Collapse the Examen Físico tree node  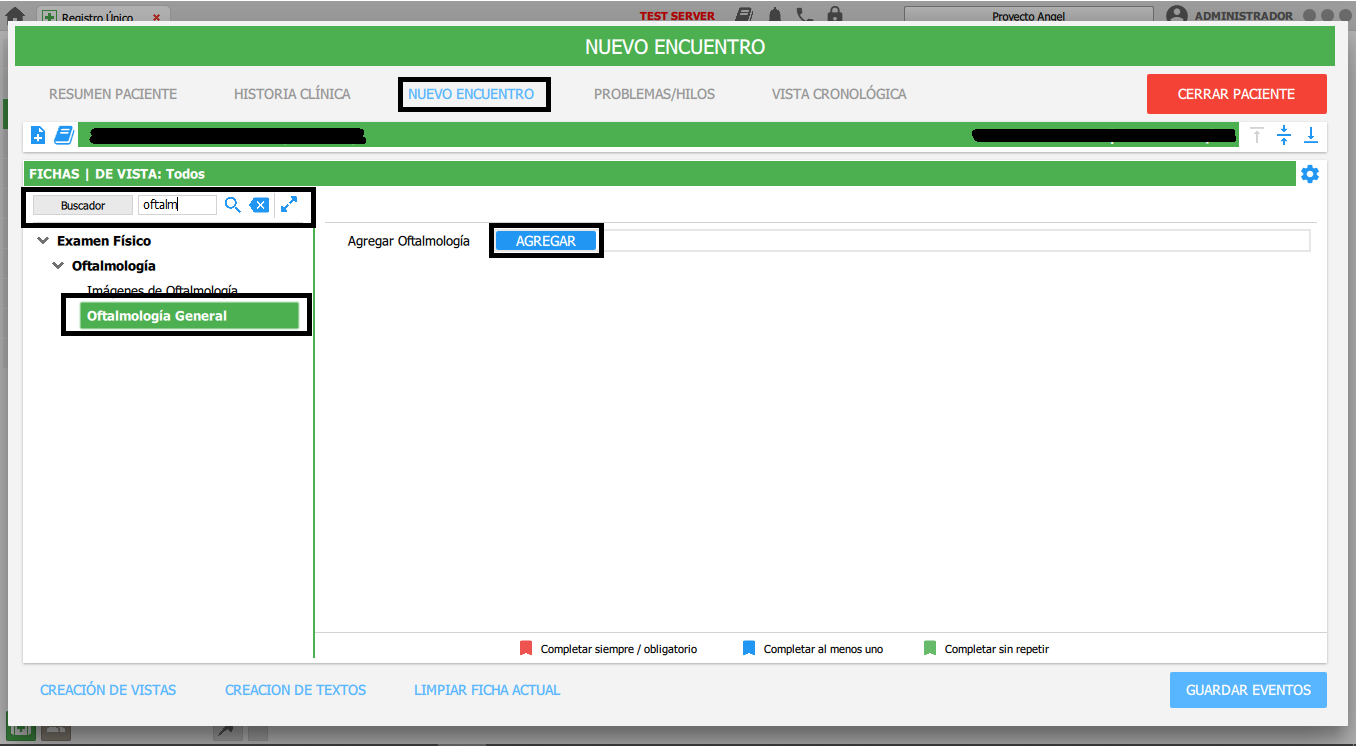(43, 241)
